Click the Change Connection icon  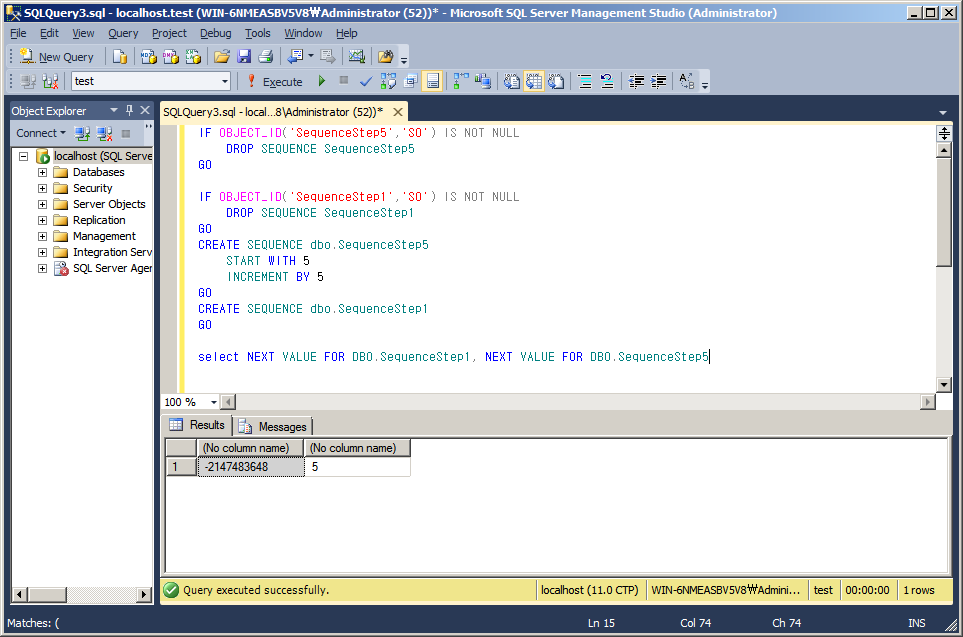50,81
